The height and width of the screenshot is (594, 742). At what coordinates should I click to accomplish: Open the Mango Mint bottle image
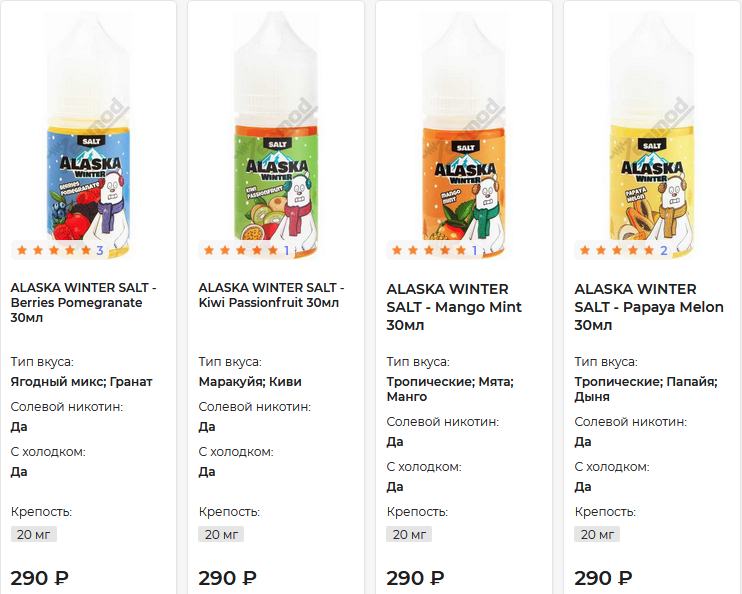click(464, 135)
